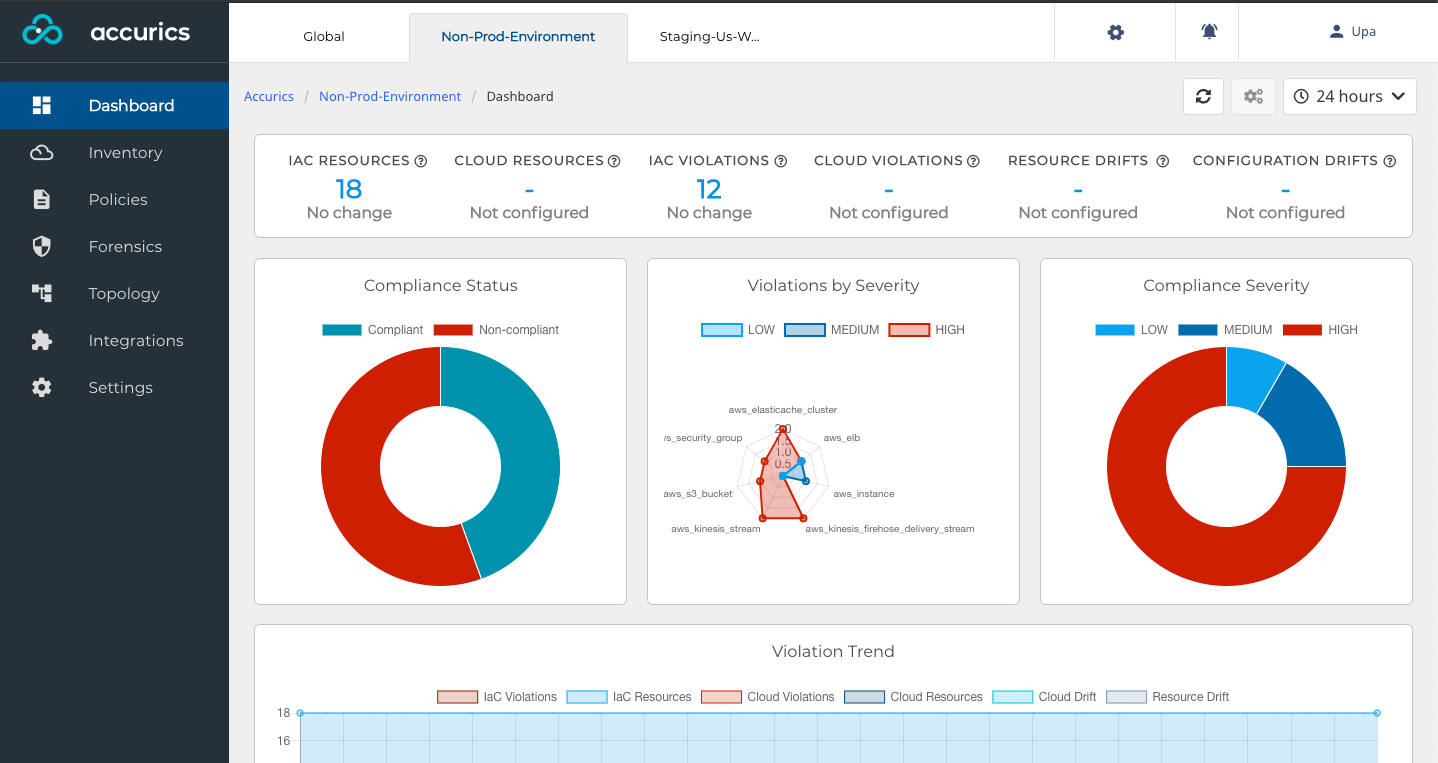Click the aws_kinesis_stream radar label
The image size is (1438, 763).
tap(716, 529)
